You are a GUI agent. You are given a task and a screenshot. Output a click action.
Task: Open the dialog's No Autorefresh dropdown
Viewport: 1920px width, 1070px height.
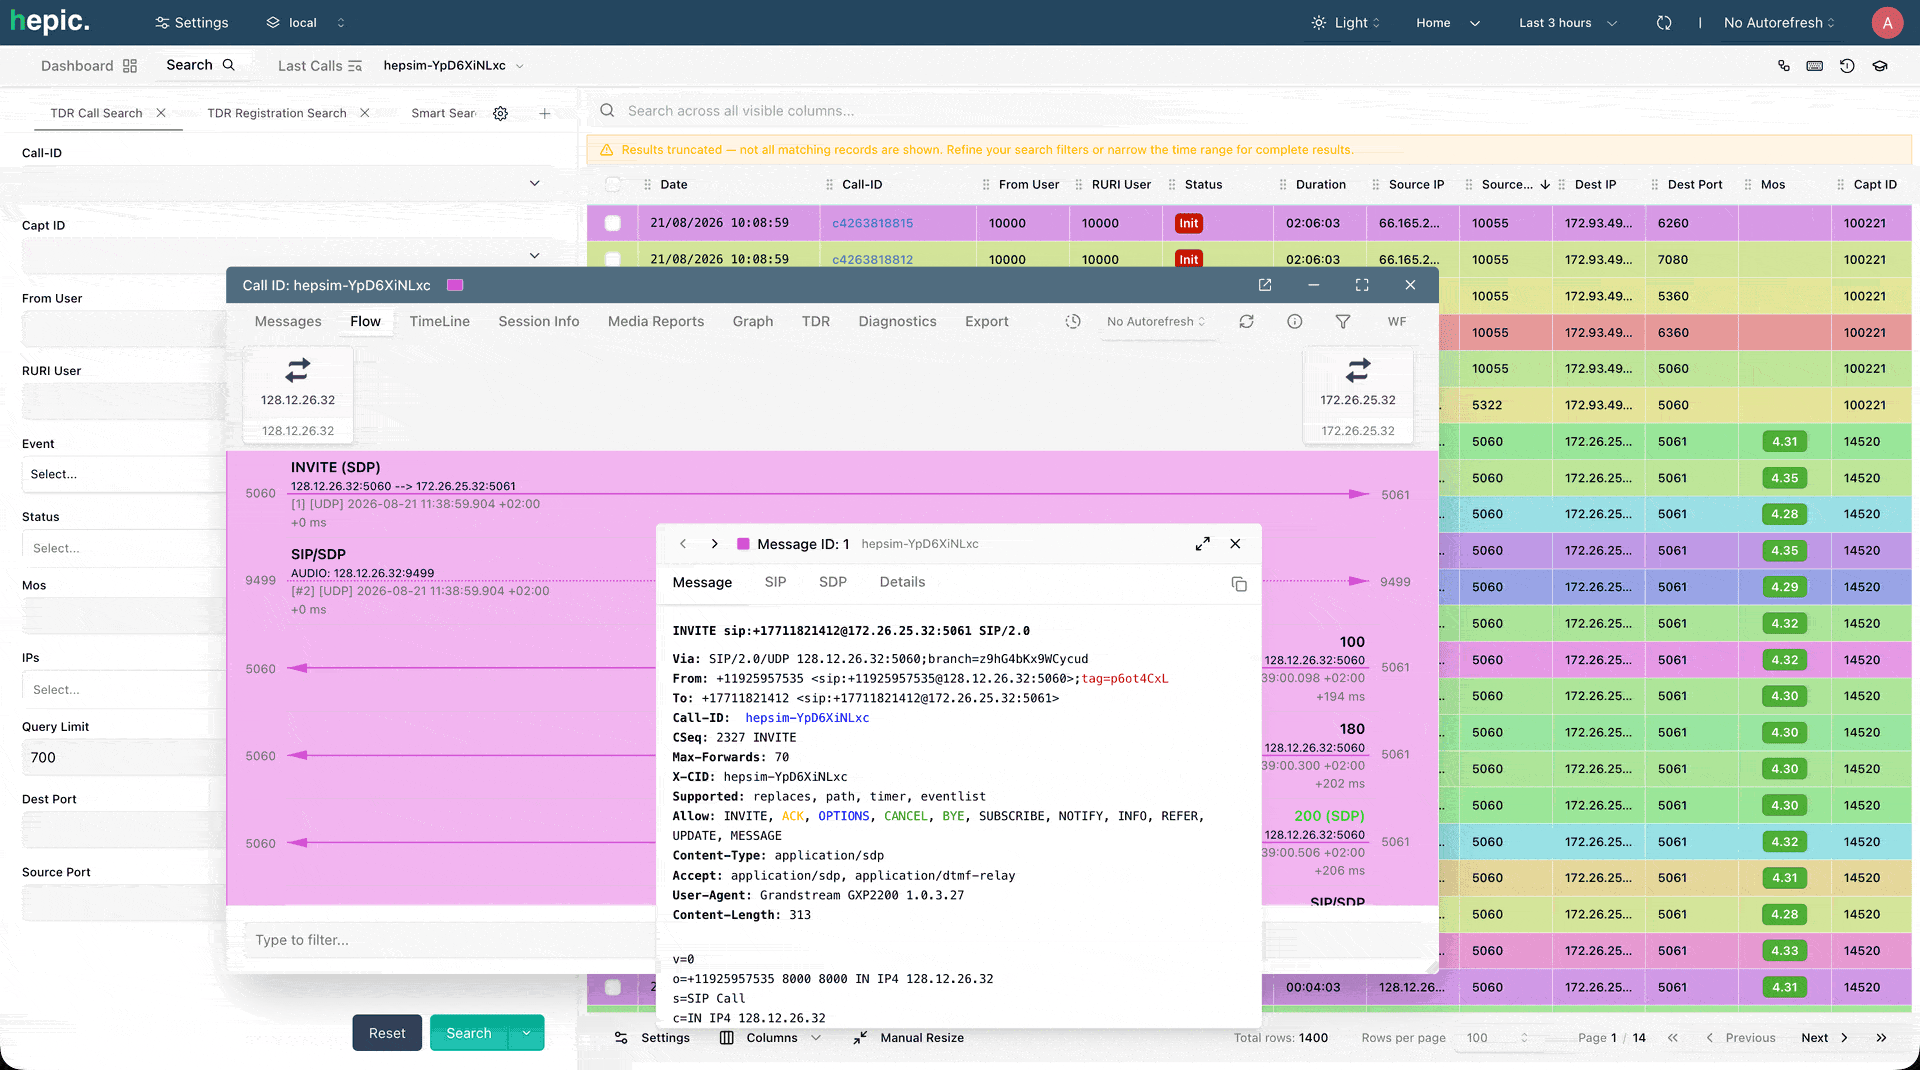[x=1156, y=321]
